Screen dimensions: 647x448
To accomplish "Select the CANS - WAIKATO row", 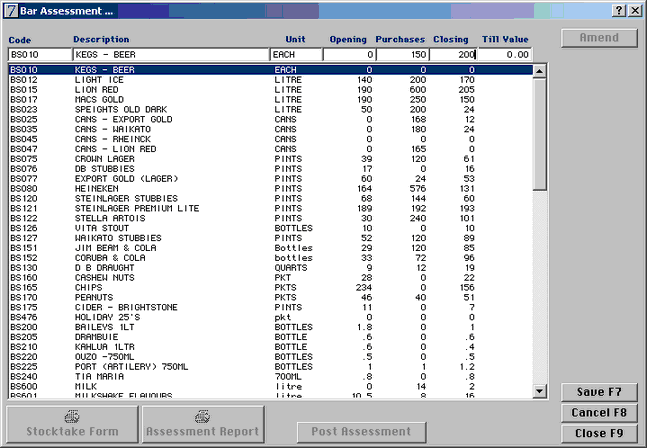I will [271, 129].
